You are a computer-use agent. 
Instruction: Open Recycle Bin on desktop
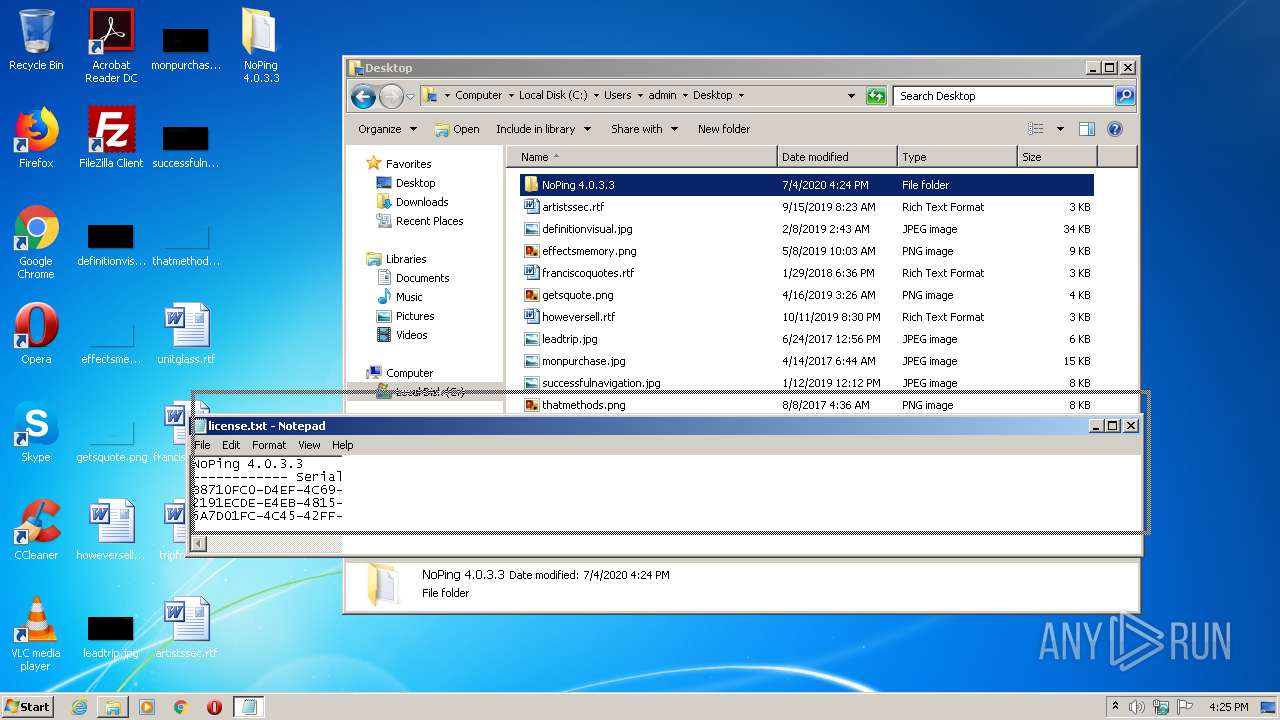[x=36, y=40]
